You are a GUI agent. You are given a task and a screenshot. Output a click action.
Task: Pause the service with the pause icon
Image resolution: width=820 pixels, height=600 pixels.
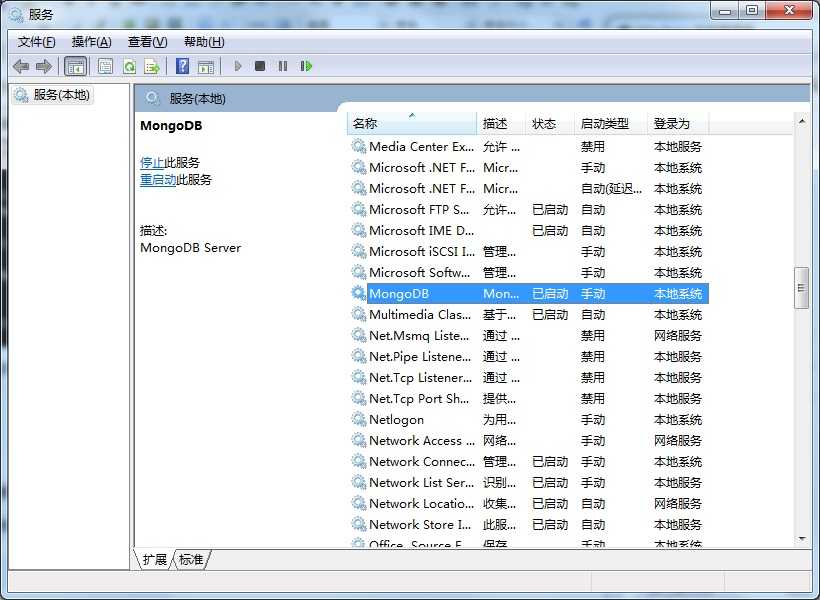click(283, 66)
